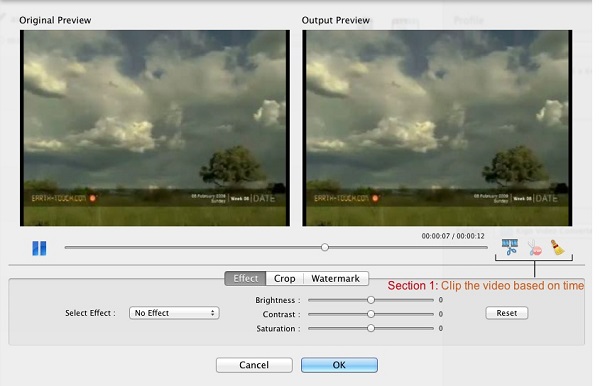Click the Contrast value 0

[x=441, y=314]
